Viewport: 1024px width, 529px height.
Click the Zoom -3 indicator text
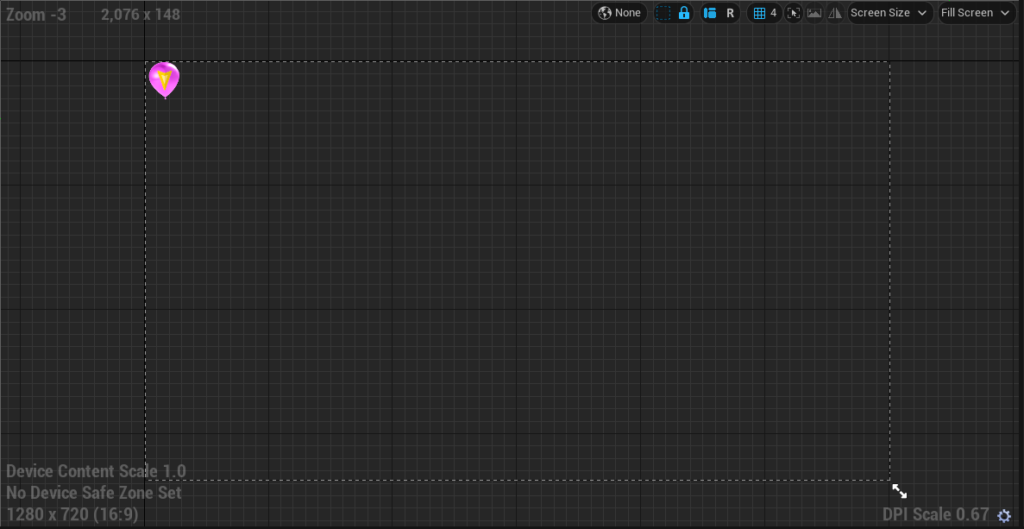36,15
